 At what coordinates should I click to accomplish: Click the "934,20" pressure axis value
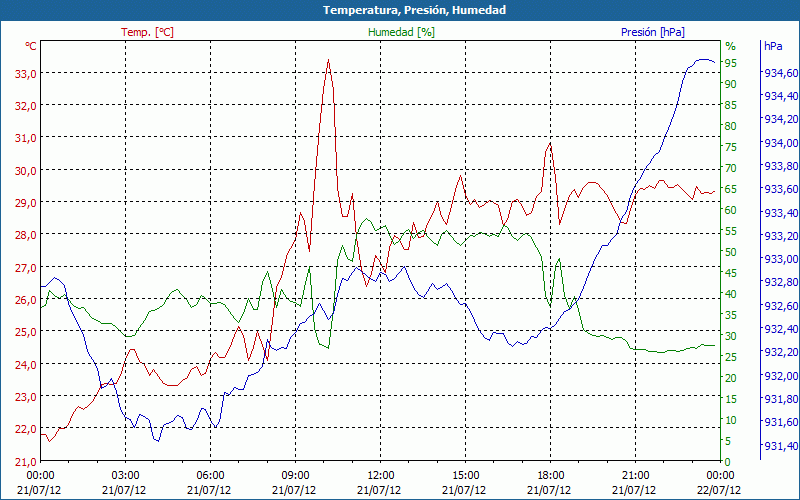click(x=781, y=119)
